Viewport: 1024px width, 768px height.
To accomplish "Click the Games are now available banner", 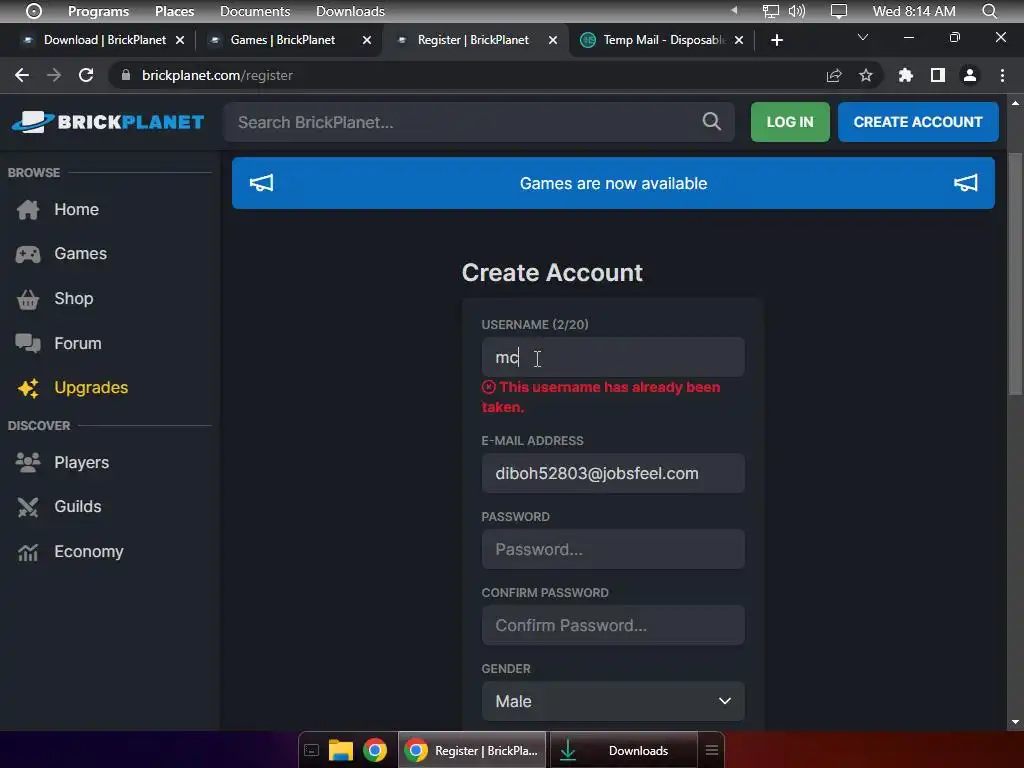I will pyautogui.click(x=613, y=183).
